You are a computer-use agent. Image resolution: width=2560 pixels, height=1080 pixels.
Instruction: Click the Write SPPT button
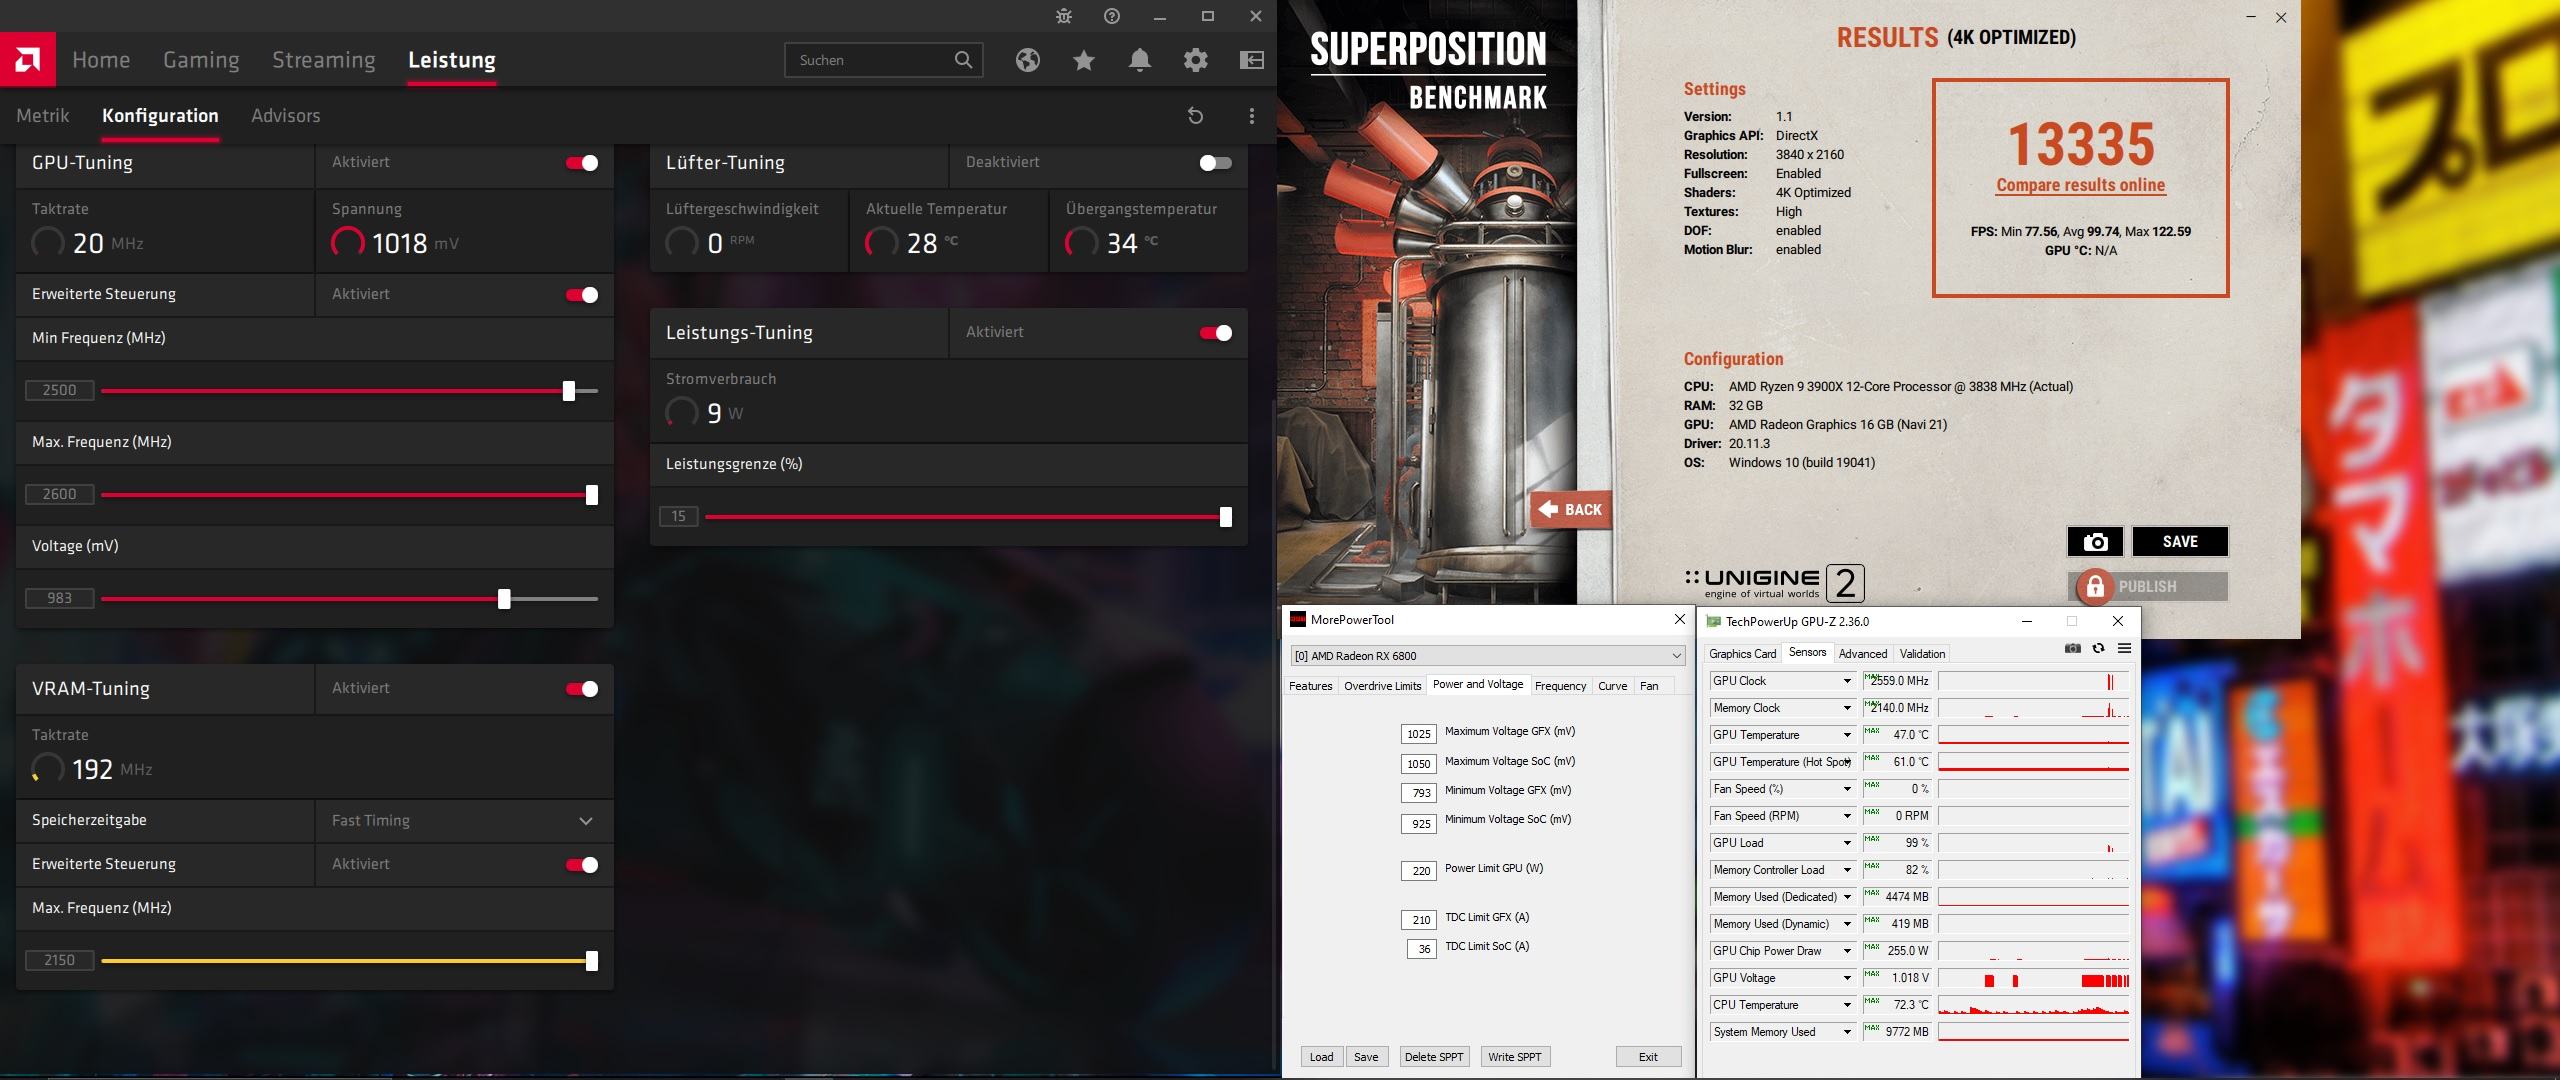point(1515,1057)
